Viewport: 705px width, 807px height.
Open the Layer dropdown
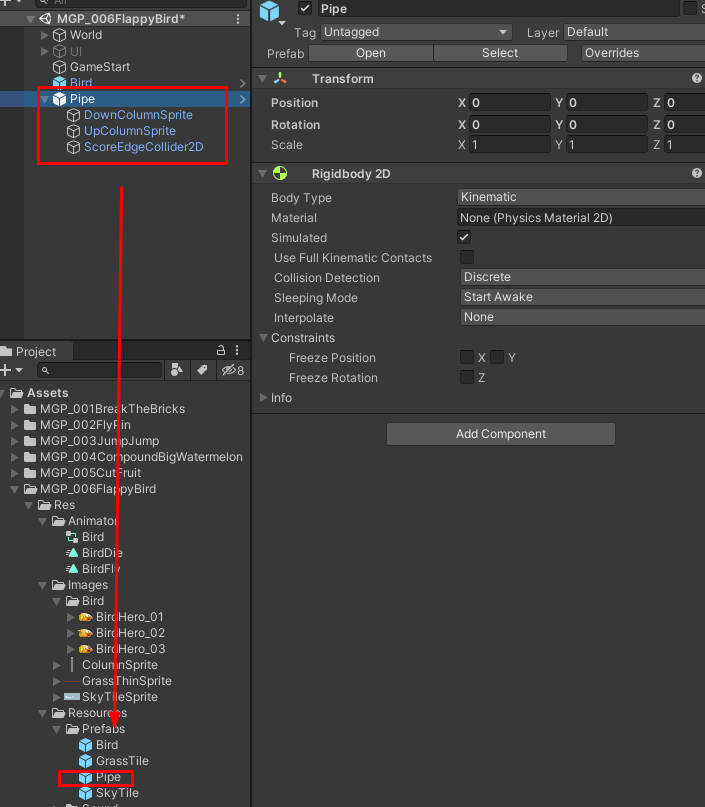[x=634, y=32]
